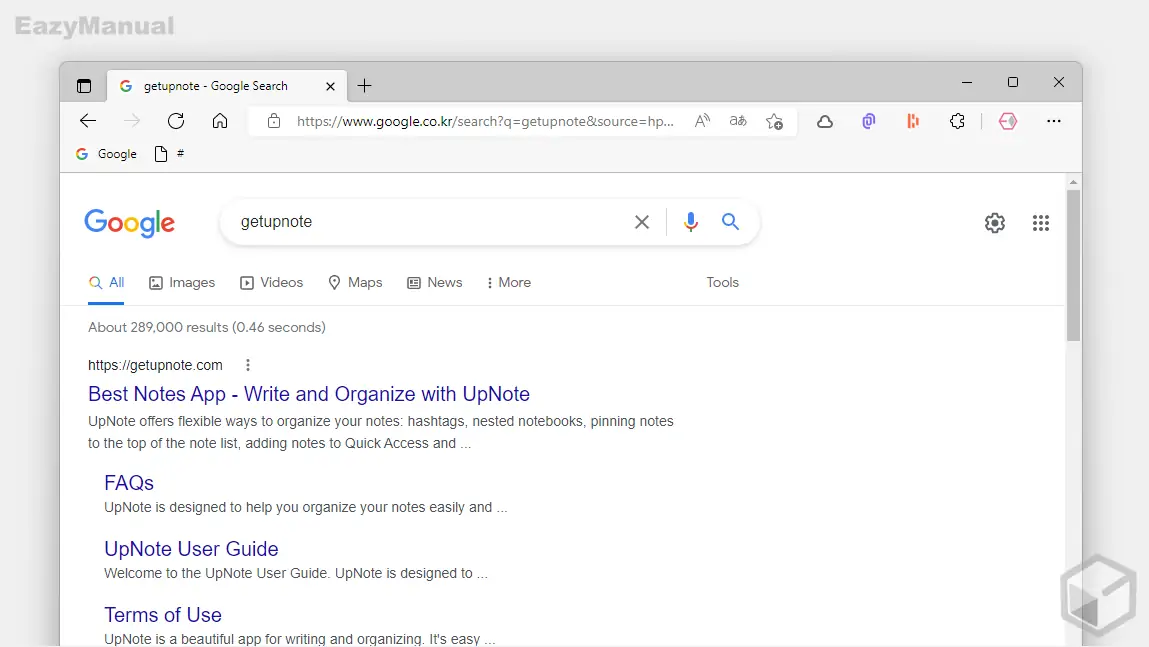Reload the current page
The width and height of the screenshot is (1149, 647).
tap(176, 121)
